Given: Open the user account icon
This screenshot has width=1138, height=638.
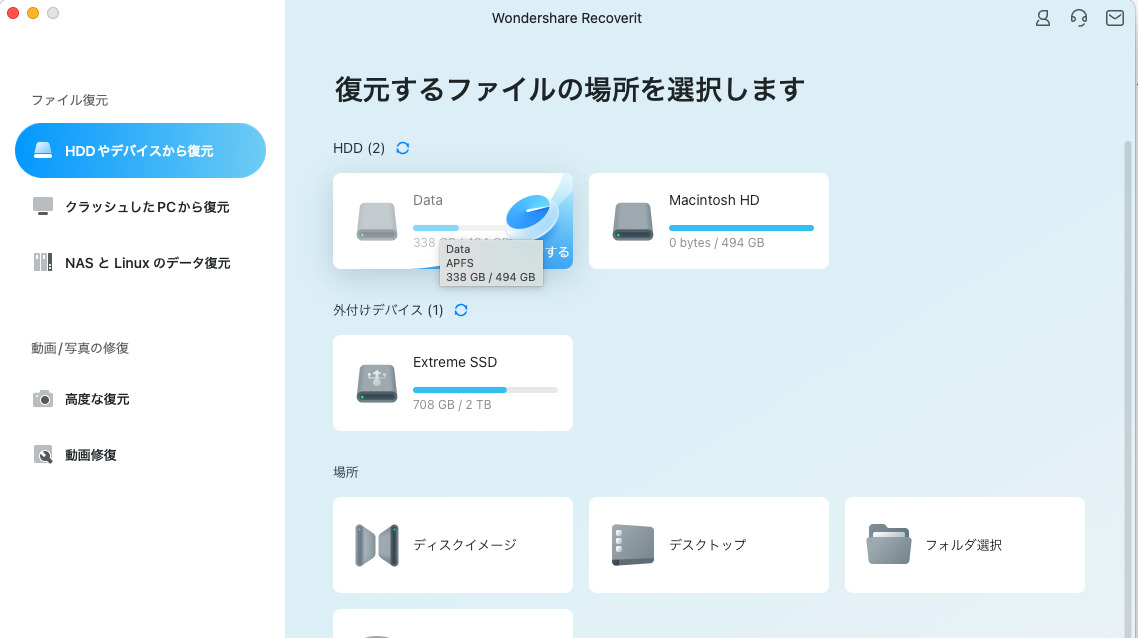Looking at the screenshot, I should tap(1042, 18).
